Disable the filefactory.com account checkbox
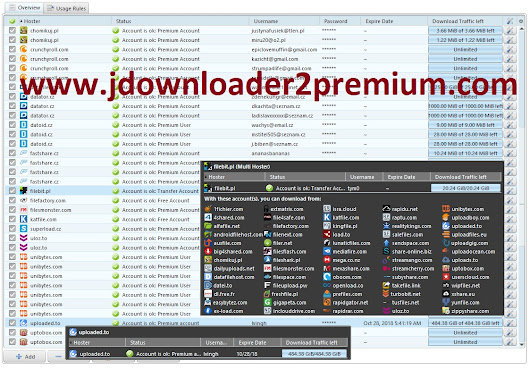The height and width of the screenshot is (369, 530). pos(13,200)
